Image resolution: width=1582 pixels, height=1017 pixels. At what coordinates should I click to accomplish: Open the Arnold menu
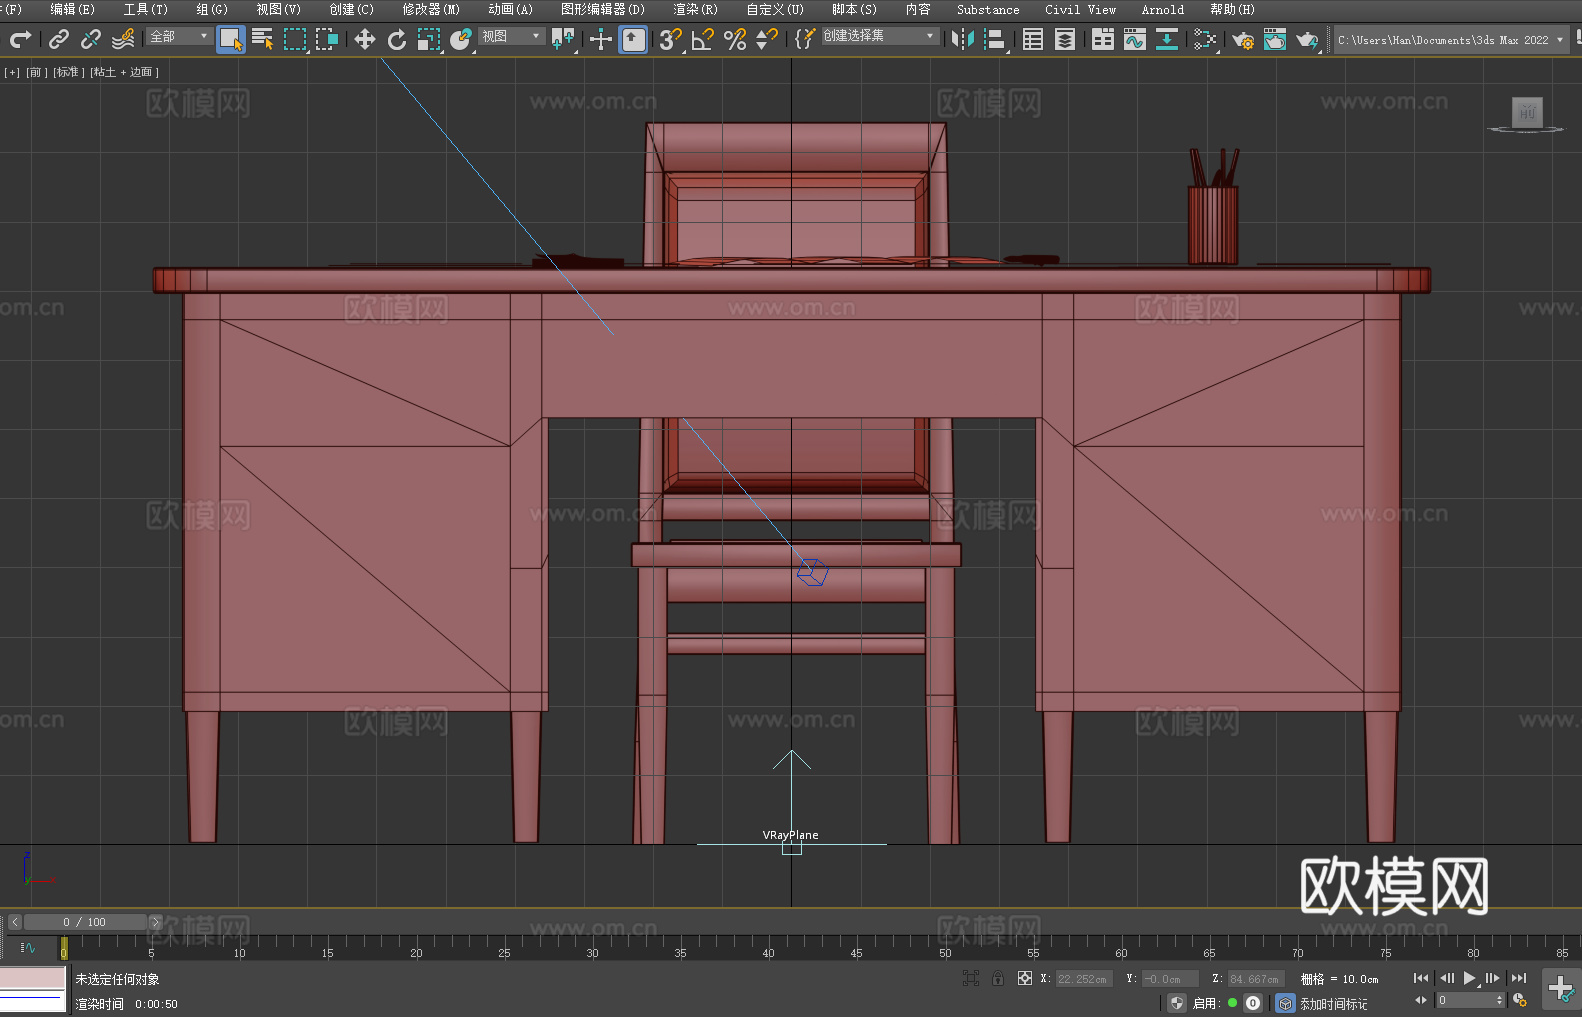pyautogui.click(x=1162, y=9)
